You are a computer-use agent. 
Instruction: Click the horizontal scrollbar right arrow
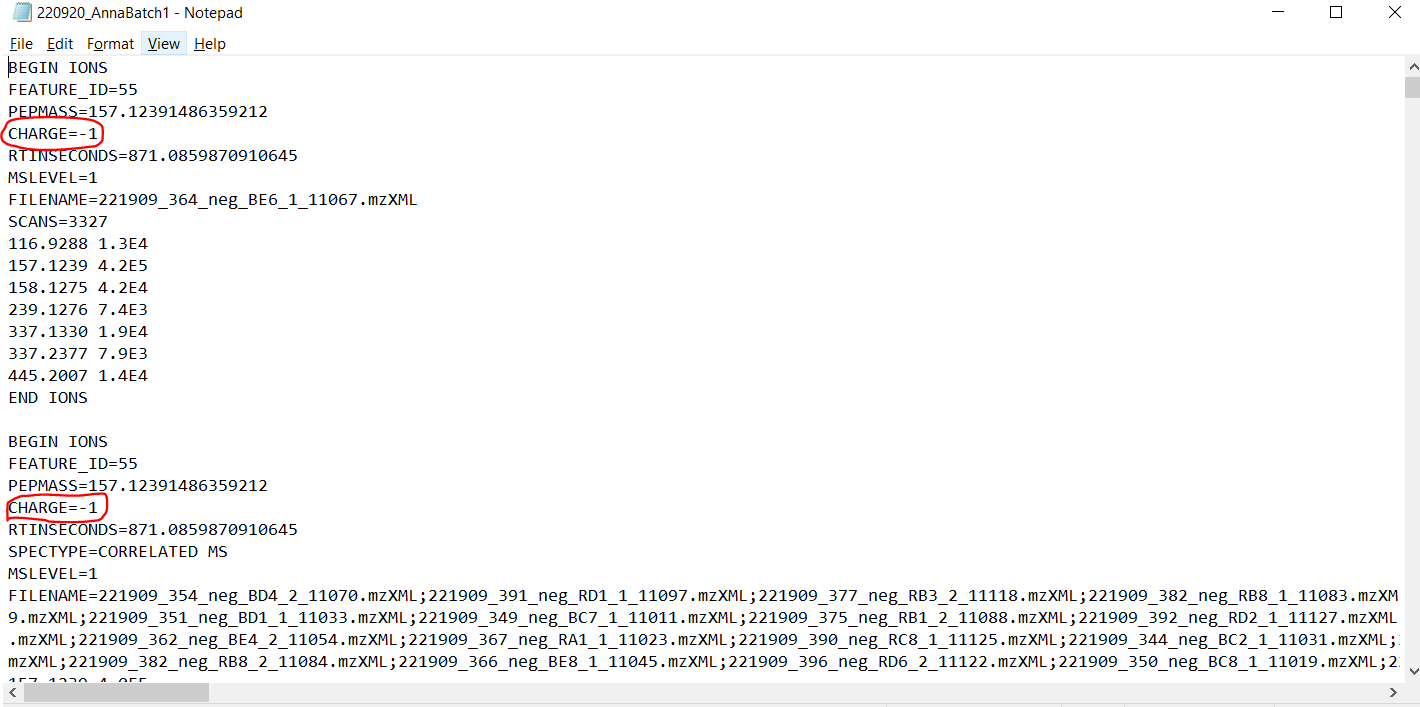[x=1394, y=691]
